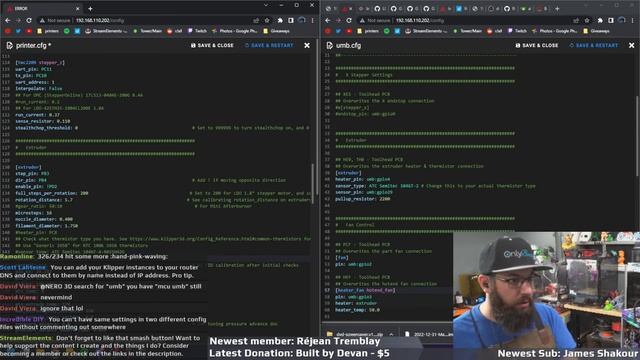Image resolution: width=640 pixels, height=360 pixels.
Task: Close the umb.cfg editor with X
Action: pos(631,45)
